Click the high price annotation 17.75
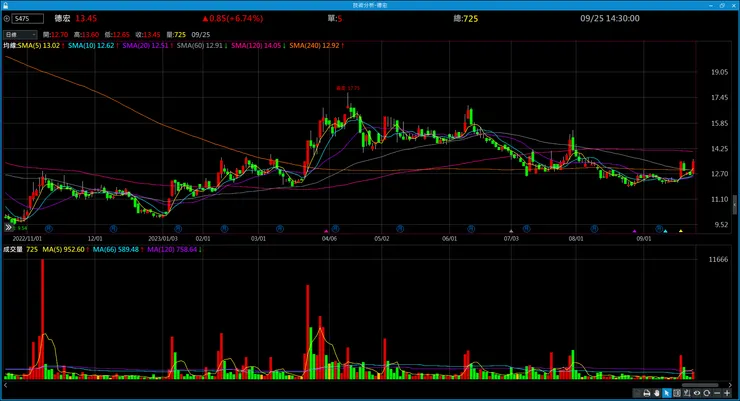 point(348,88)
